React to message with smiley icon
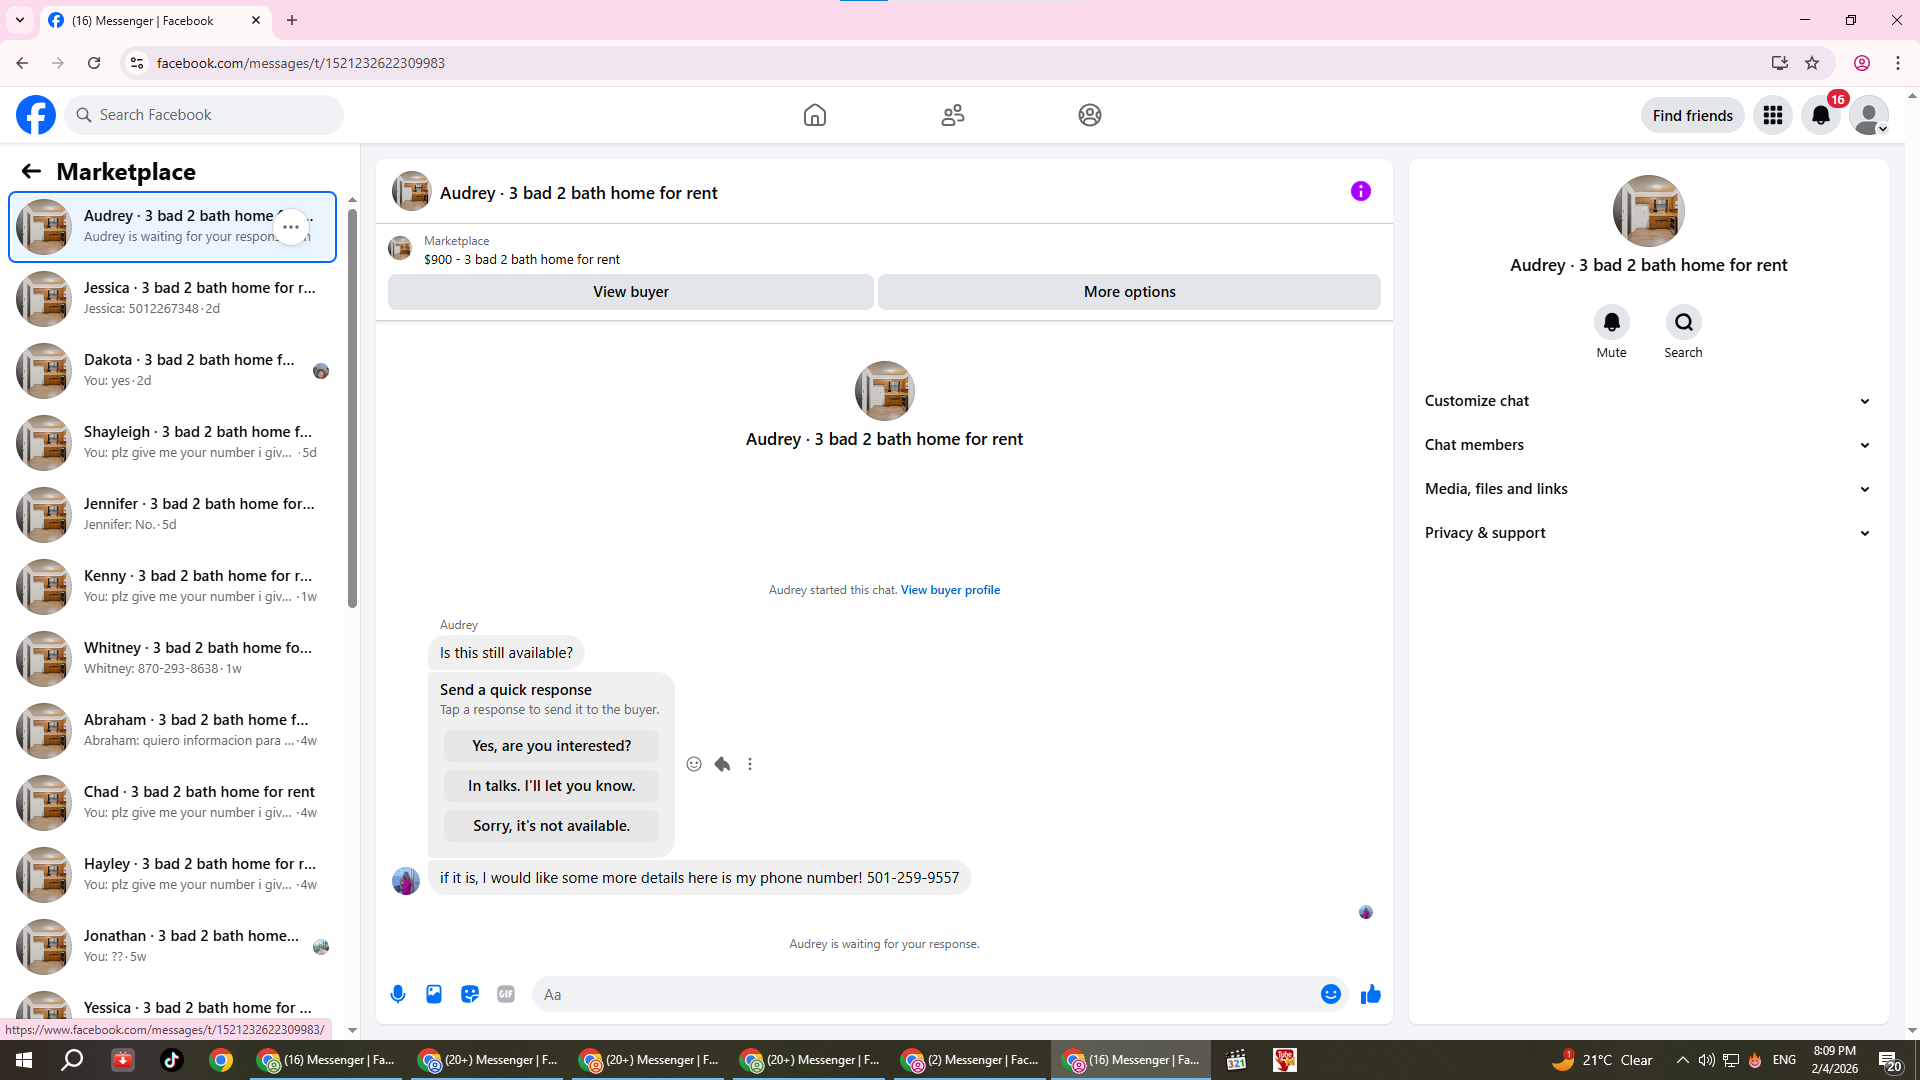 [x=694, y=764]
